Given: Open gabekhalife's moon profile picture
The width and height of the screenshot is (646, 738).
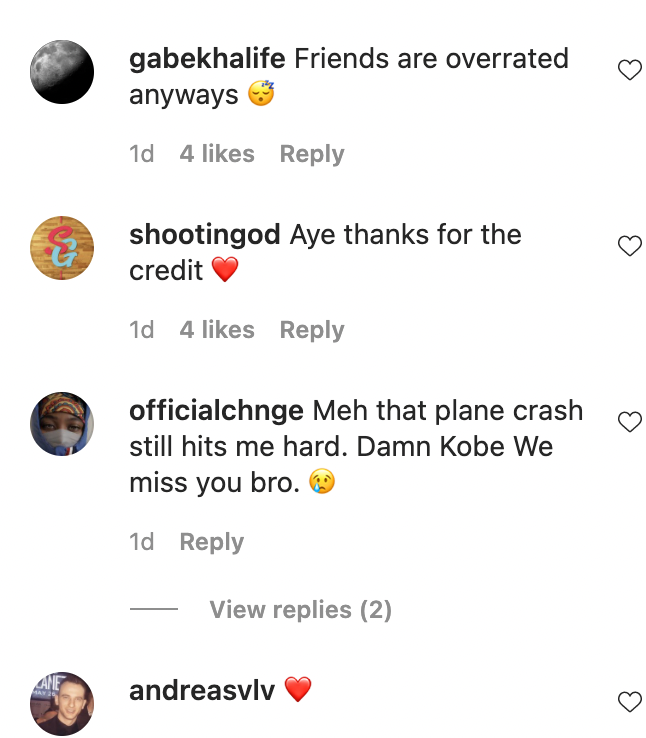Looking at the screenshot, I should pyautogui.click(x=62, y=72).
